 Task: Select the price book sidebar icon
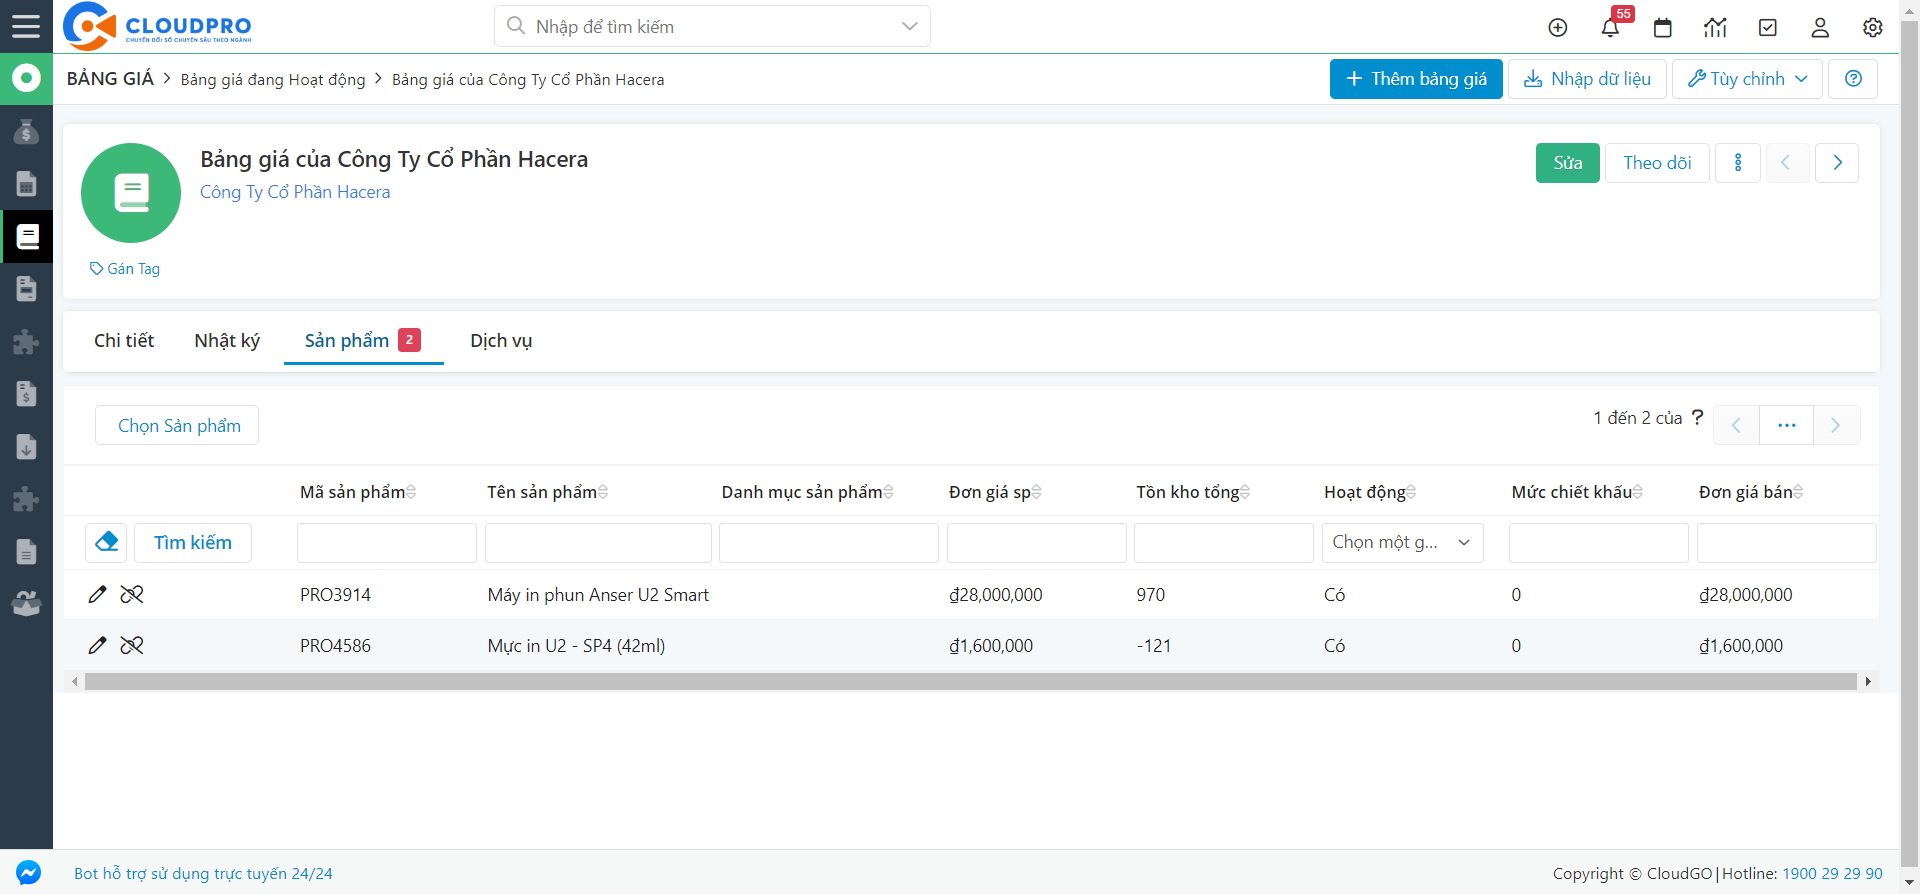[27, 237]
